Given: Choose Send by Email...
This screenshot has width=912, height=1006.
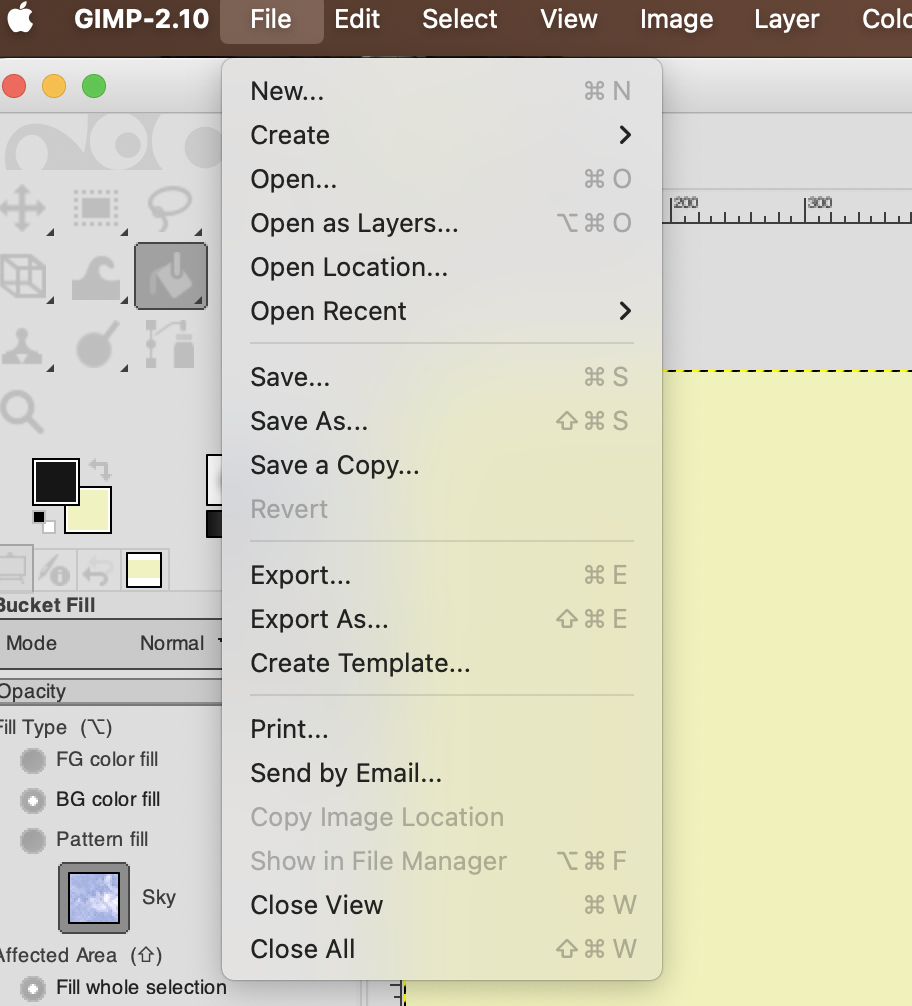Looking at the screenshot, I should click(x=442, y=773).
